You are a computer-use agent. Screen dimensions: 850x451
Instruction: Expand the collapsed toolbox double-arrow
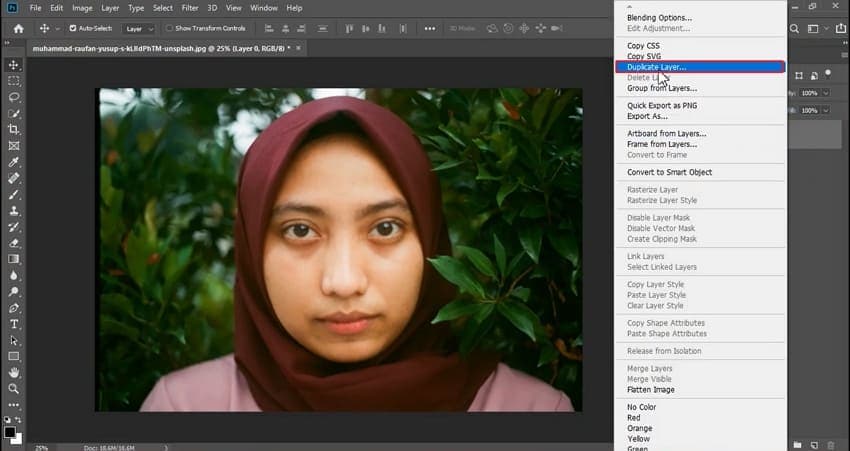pyautogui.click(x=7, y=43)
